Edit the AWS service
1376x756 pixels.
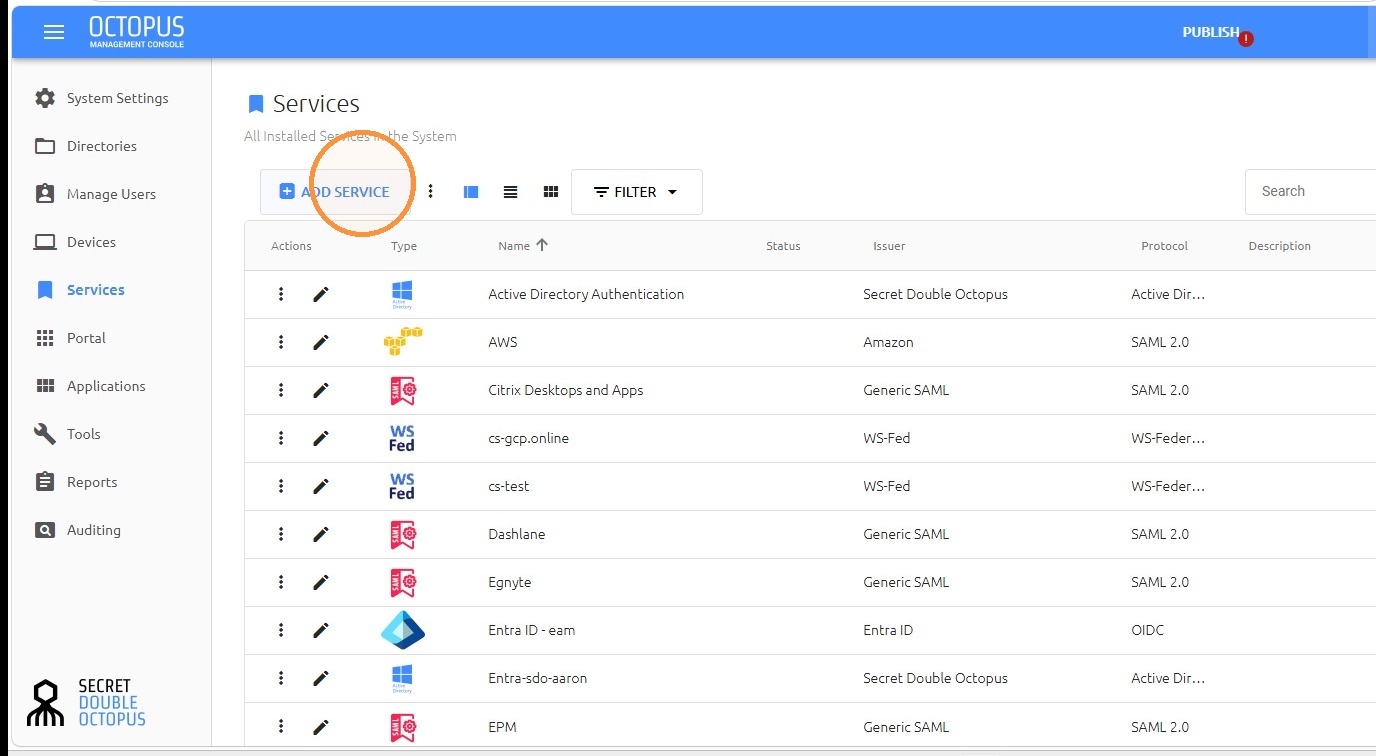[321, 342]
